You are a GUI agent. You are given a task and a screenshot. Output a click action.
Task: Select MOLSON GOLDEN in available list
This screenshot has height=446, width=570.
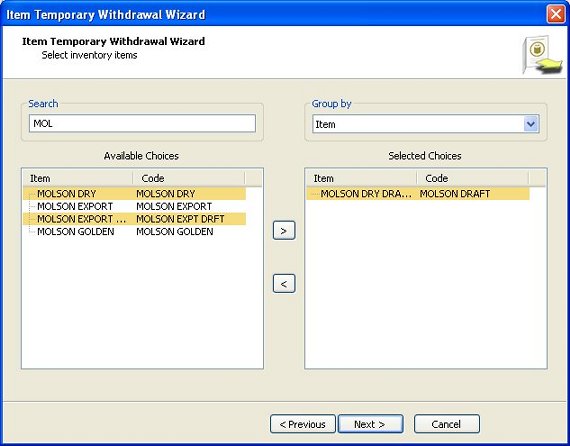[135, 232]
